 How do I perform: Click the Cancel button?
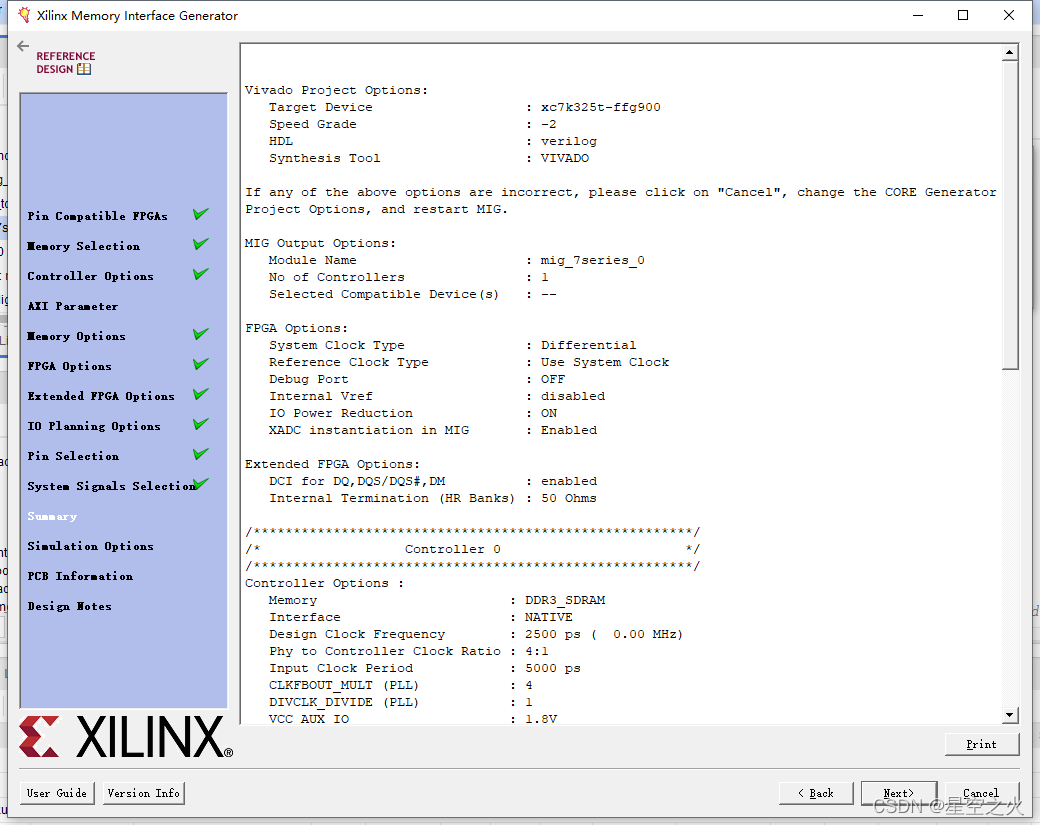[981, 793]
